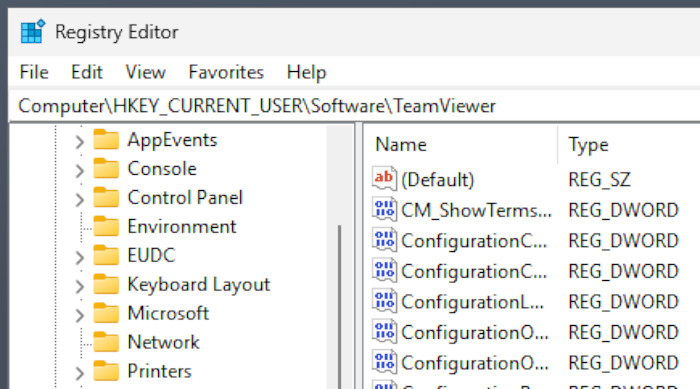Image resolution: width=700 pixels, height=389 pixels.
Task: Open the Favorites menu
Action: click(x=226, y=72)
